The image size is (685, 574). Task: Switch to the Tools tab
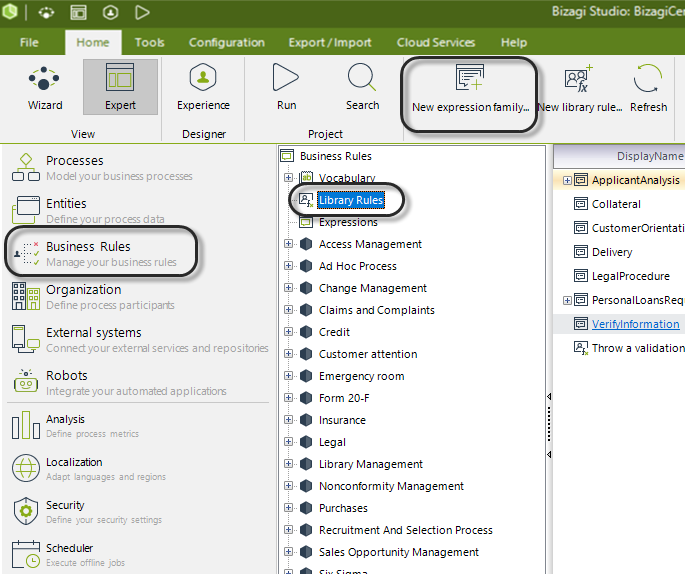[149, 42]
